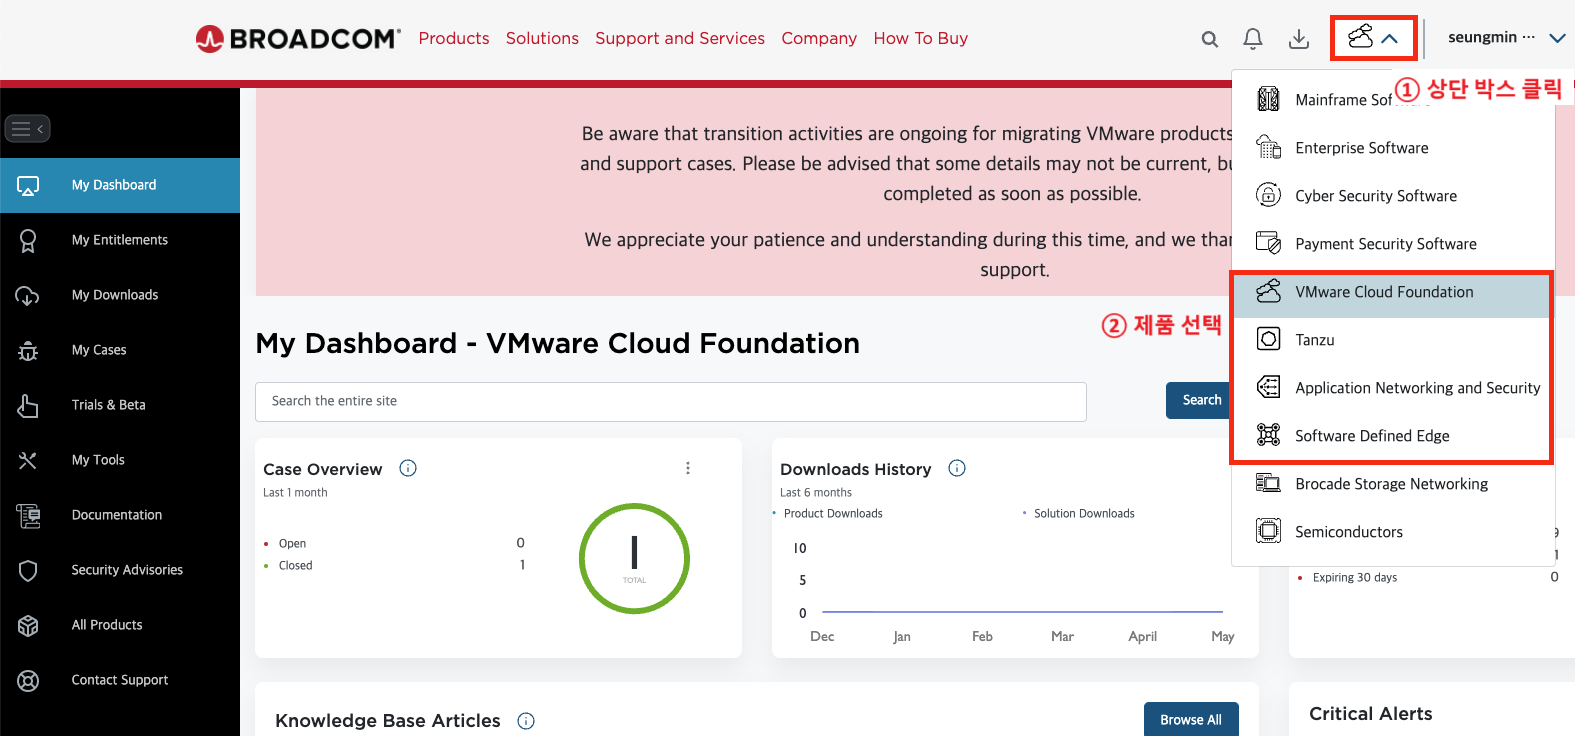This screenshot has height=736, width=1575.
Task: Open the notifications bell icon
Action: point(1252,39)
